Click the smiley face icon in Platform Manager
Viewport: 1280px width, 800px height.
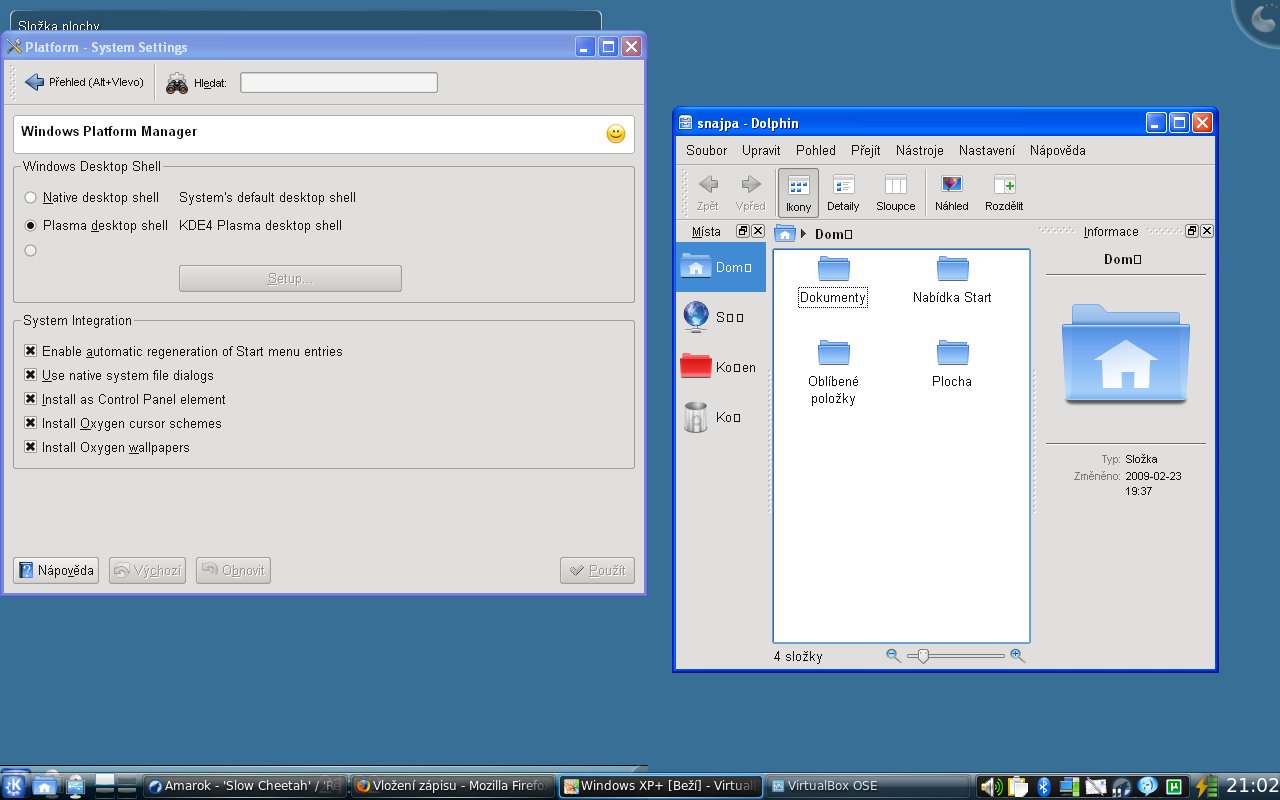[x=616, y=133]
